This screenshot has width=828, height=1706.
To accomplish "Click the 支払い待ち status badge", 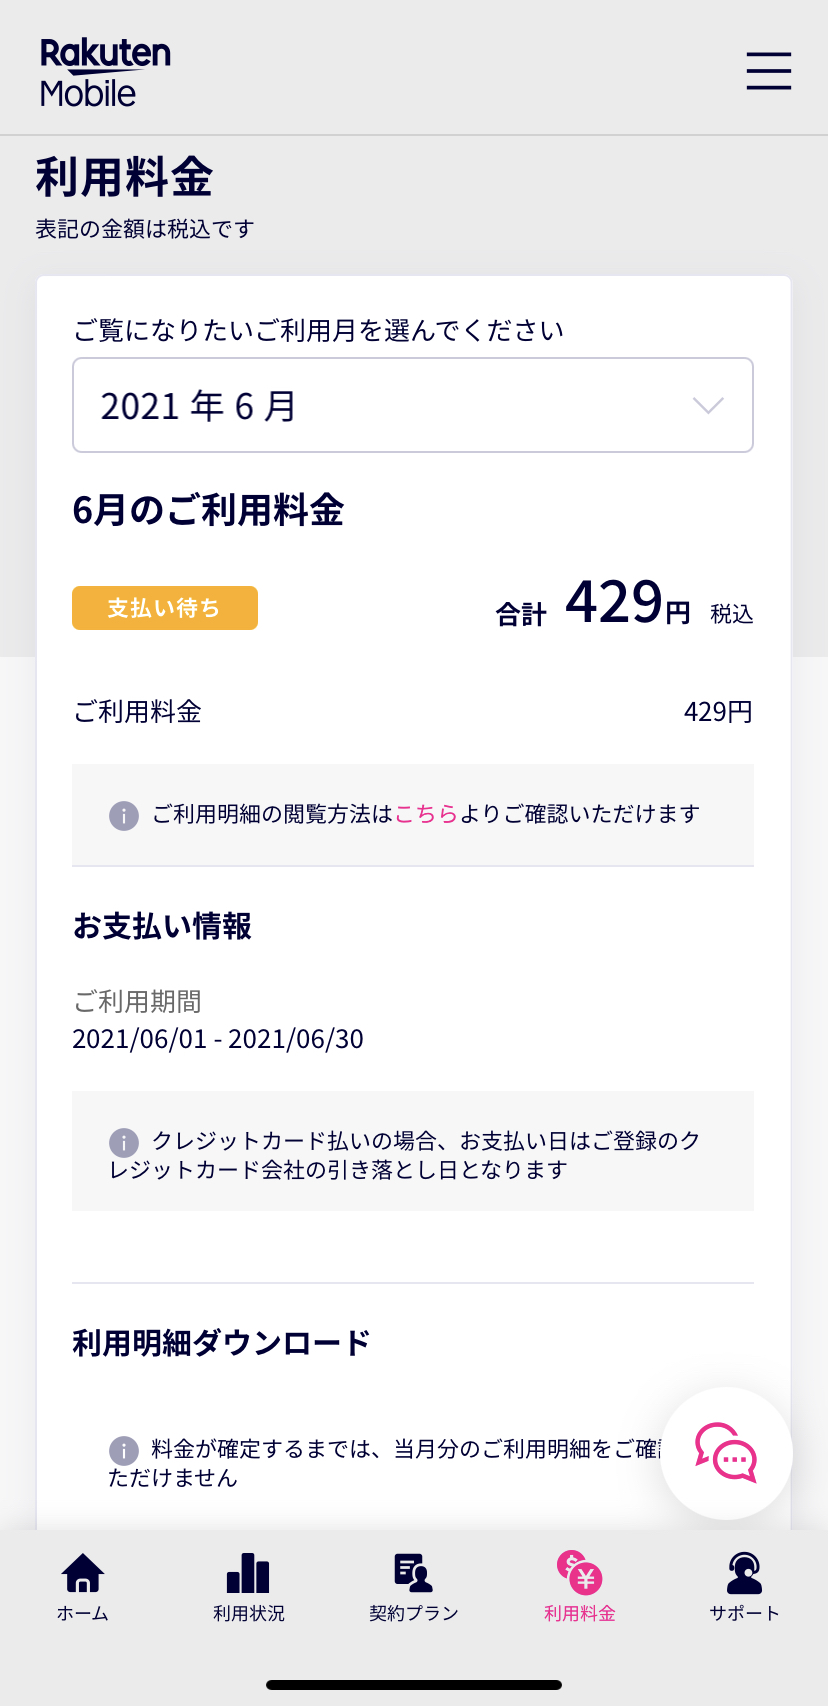I will click(165, 608).
